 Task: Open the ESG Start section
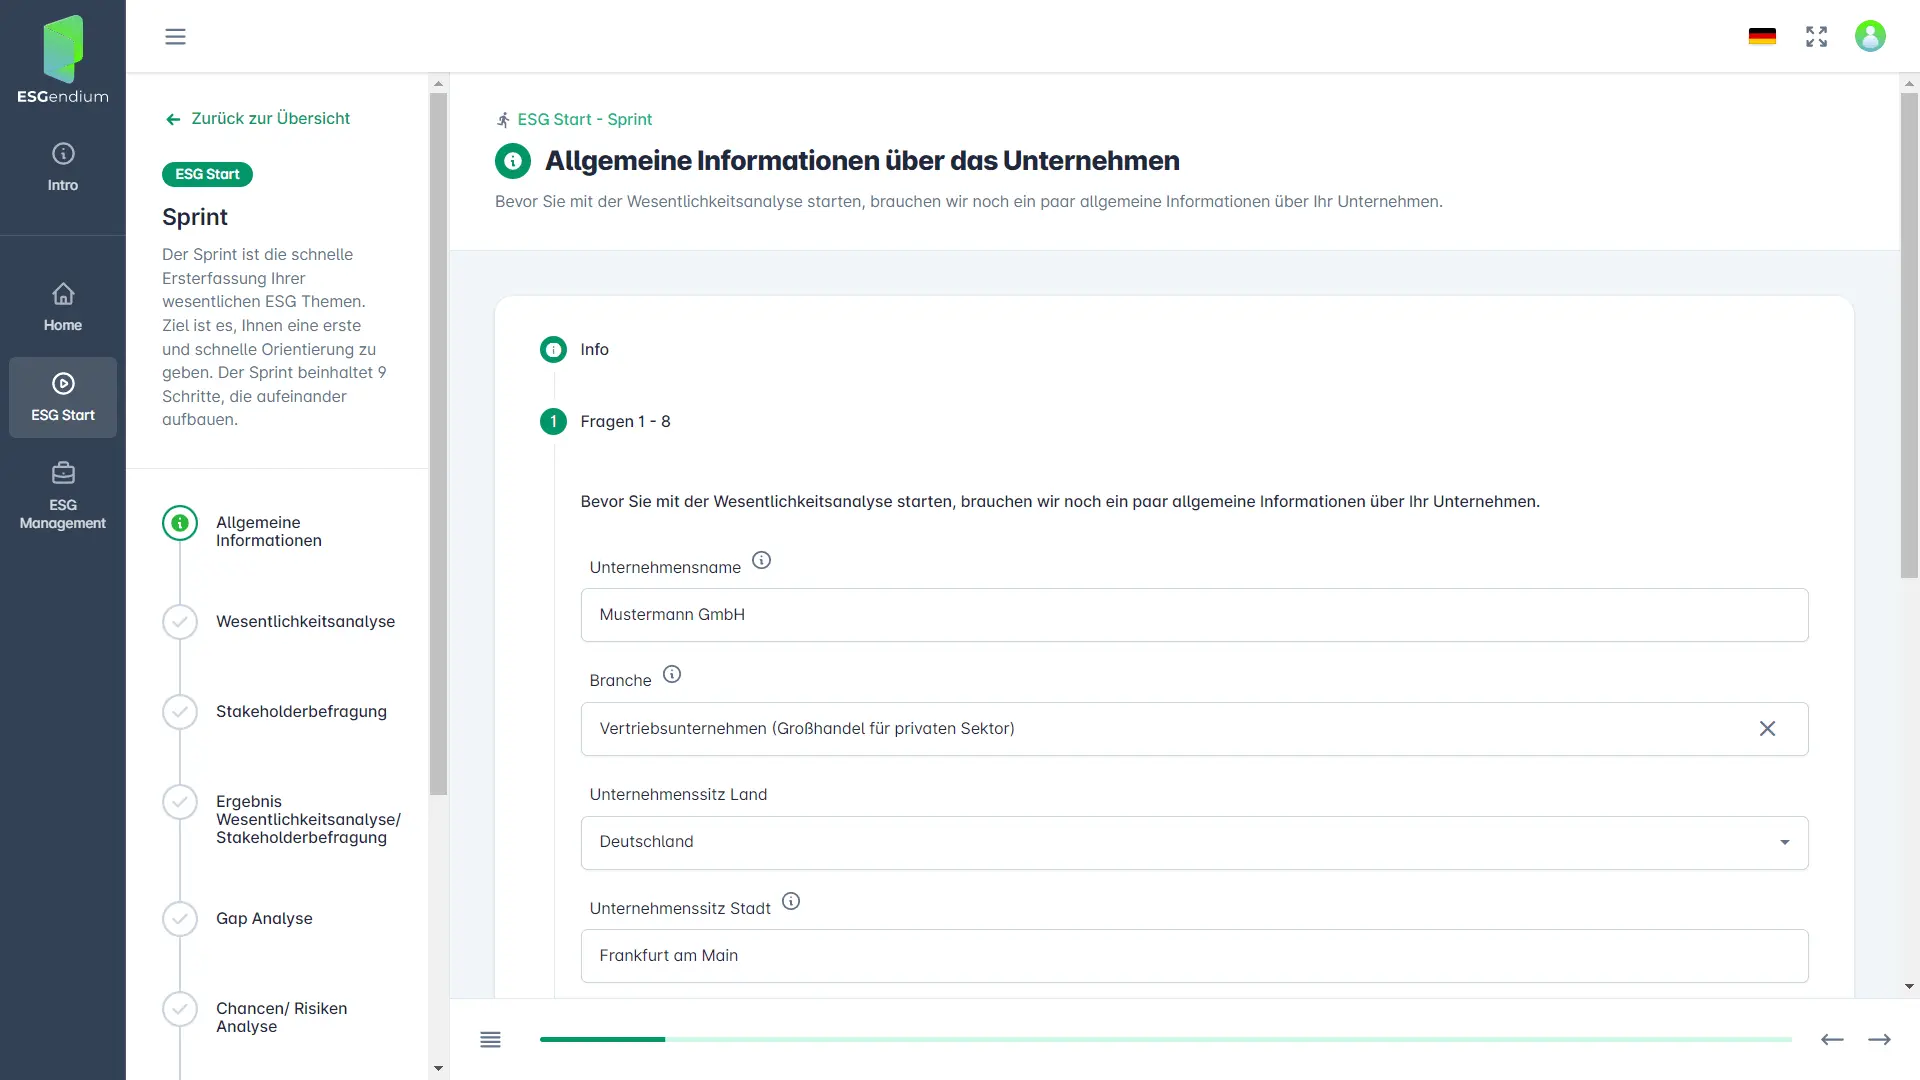(62, 397)
